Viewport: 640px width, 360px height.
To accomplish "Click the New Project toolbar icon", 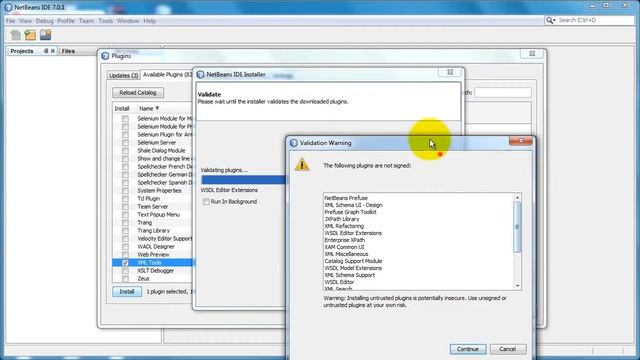I will pyautogui.click(x=30, y=35).
